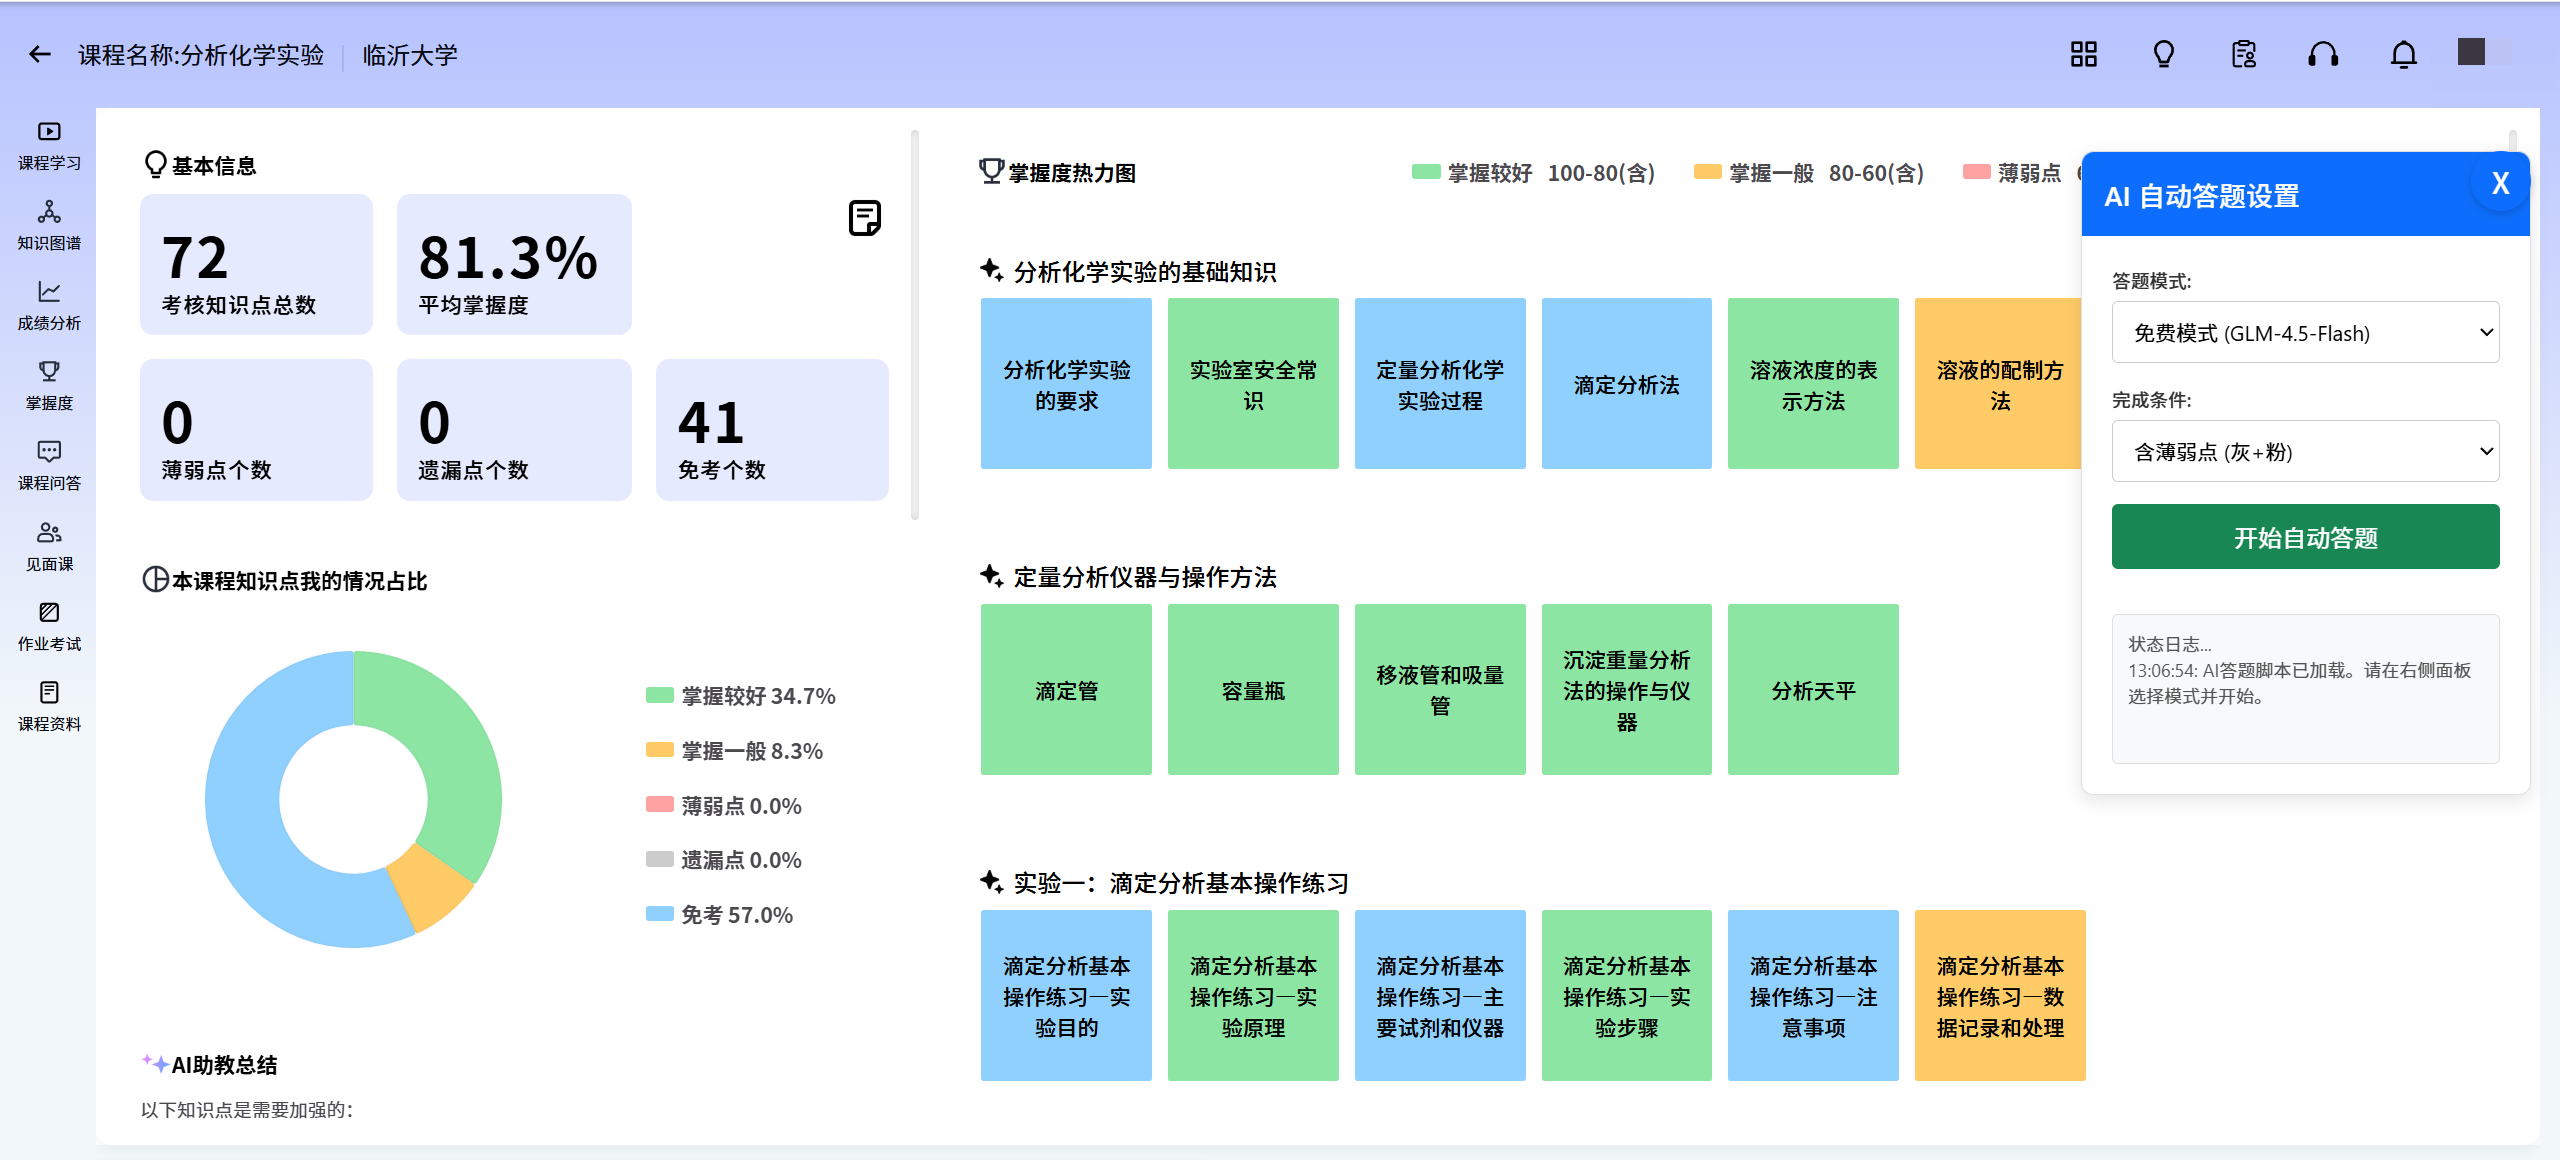This screenshot has height=1160, width=2560.
Task: Open the grid apps icon in header
Action: [x=2083, y=55]
